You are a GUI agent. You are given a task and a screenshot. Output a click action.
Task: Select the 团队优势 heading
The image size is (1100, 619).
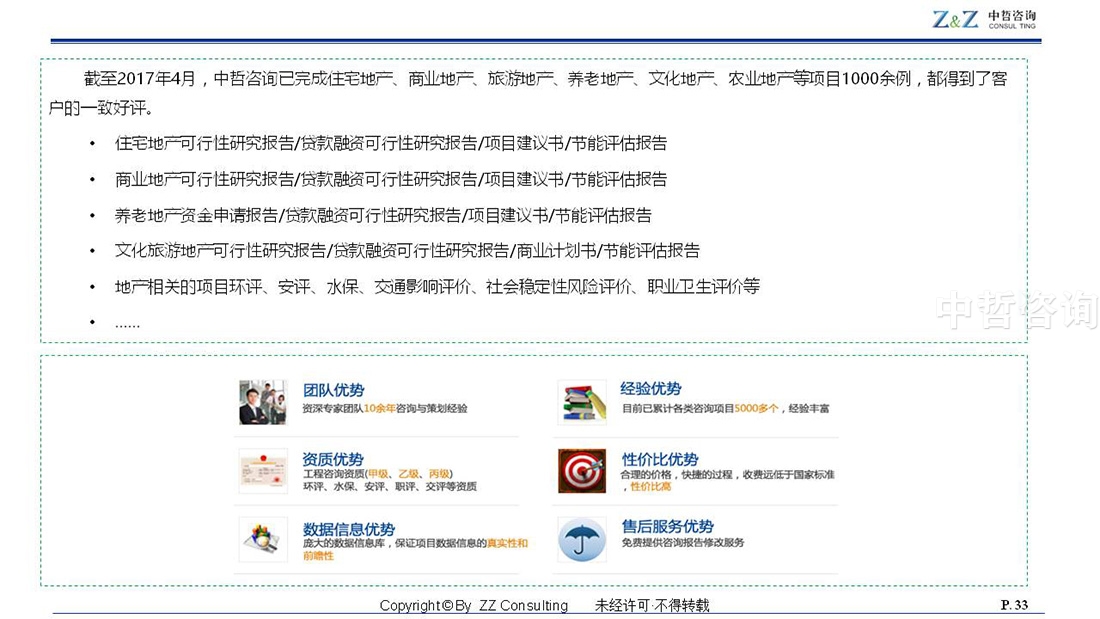[333, 390]
